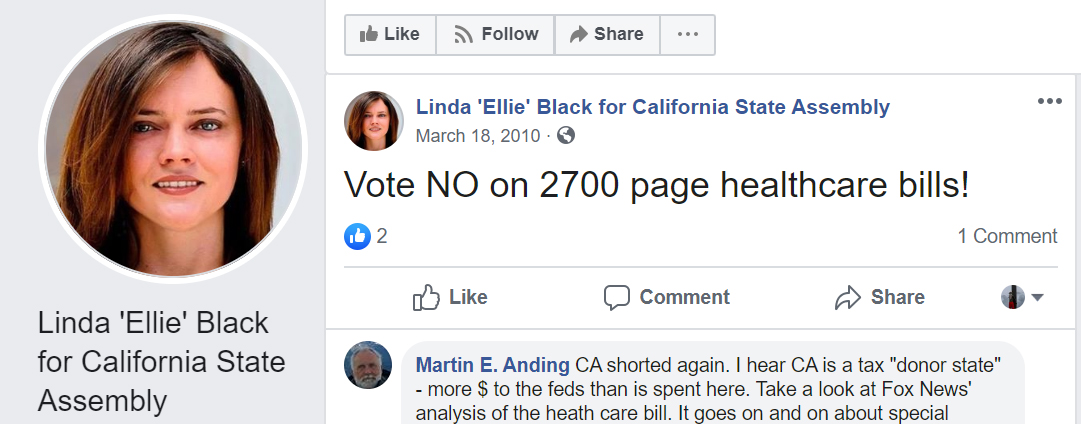Open the post author's small profile picture
The image size is (1081, 424).
[374, 120]
